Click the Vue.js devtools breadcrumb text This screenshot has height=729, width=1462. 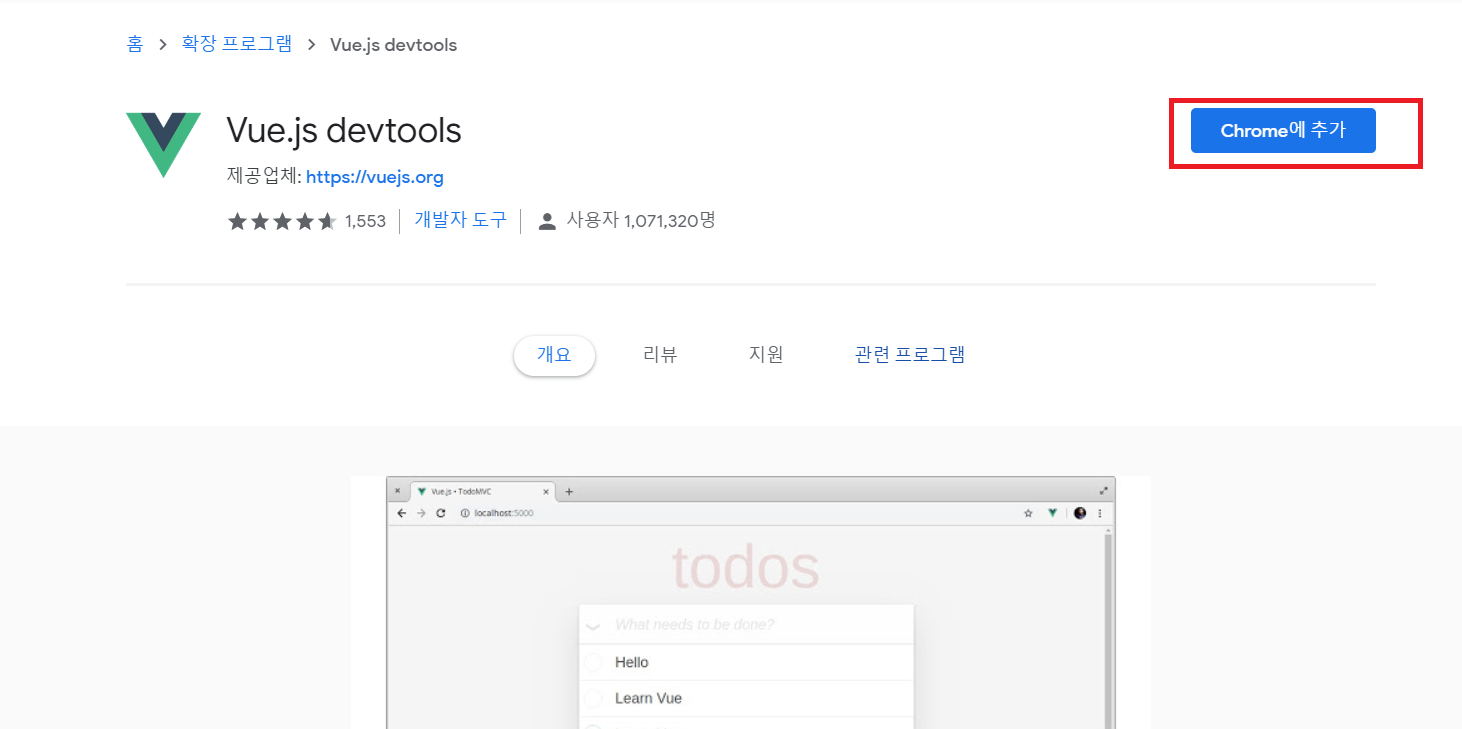(394, 45)
